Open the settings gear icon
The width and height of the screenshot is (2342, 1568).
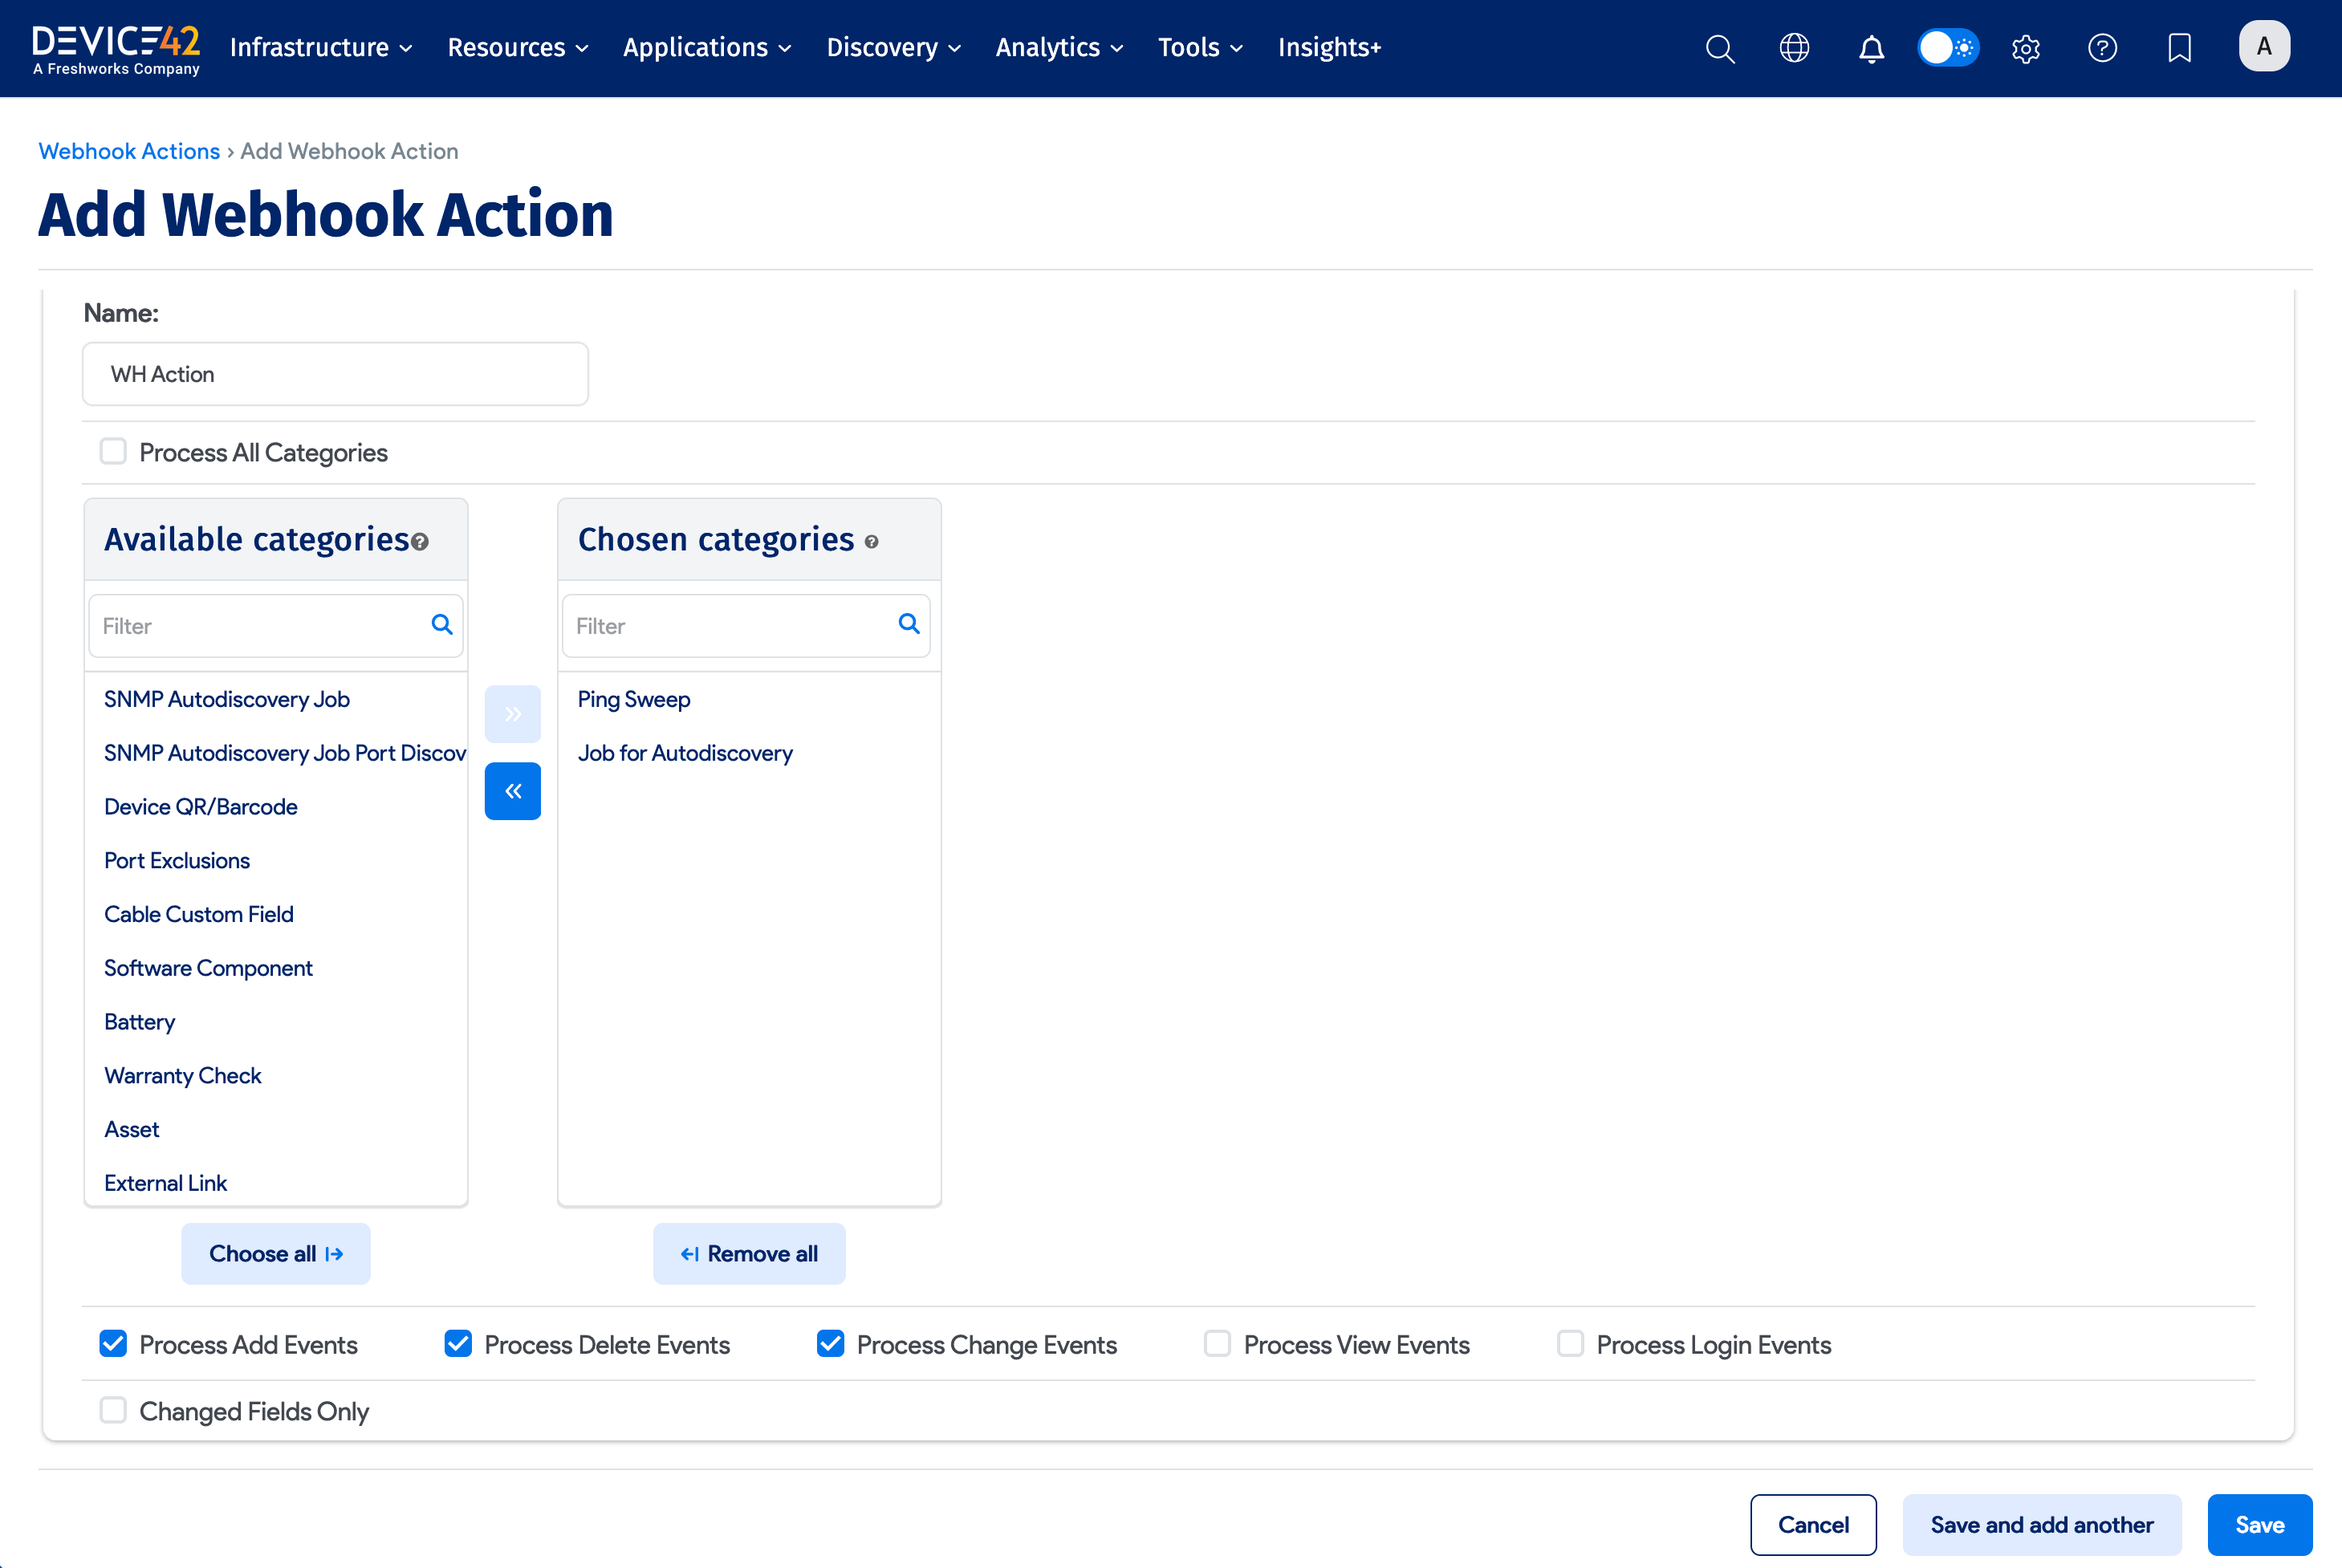pos(2026,47)
